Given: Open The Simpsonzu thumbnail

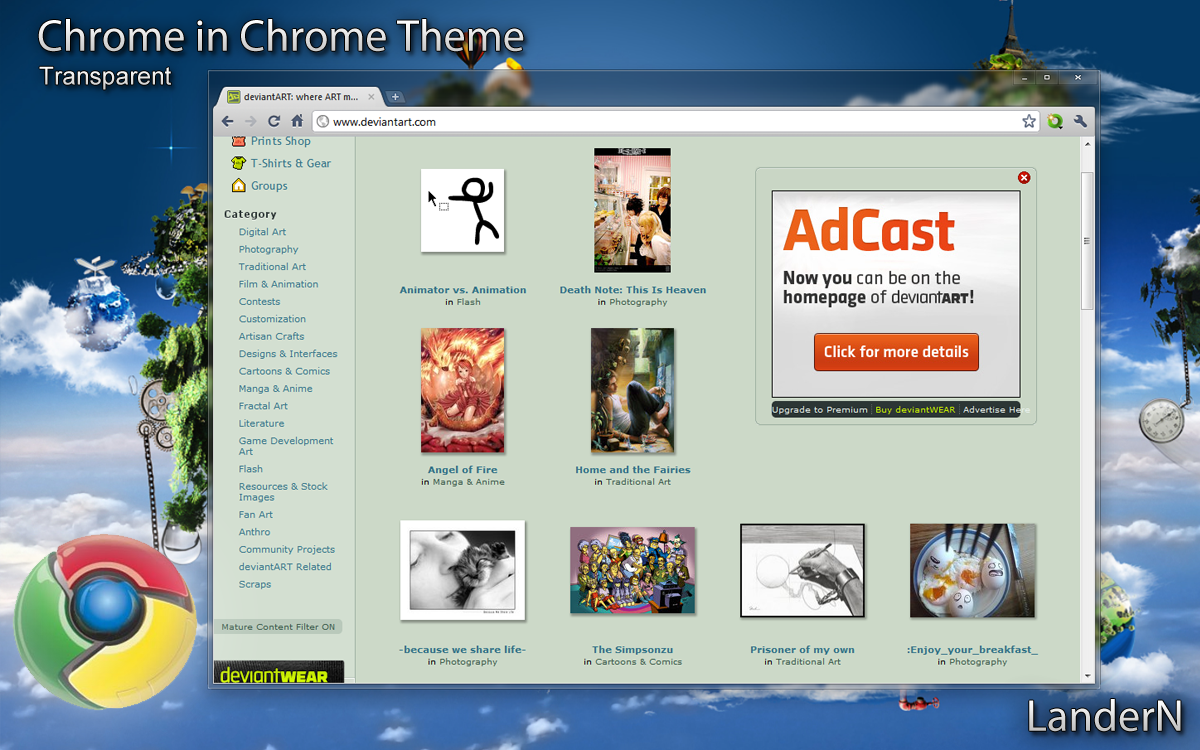Looking at the screenshot, I should pyautogui.click(x=632, y=570).
